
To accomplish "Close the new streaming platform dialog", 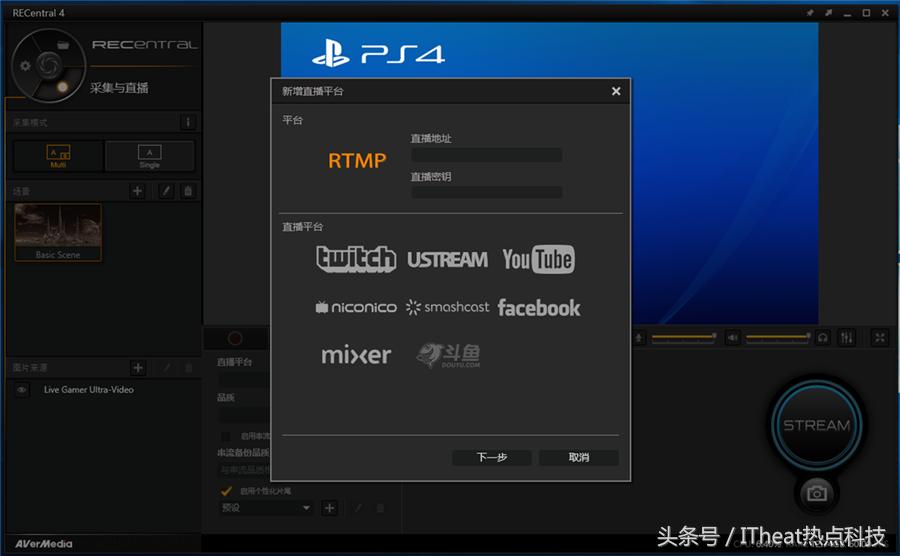I will 616,91.
